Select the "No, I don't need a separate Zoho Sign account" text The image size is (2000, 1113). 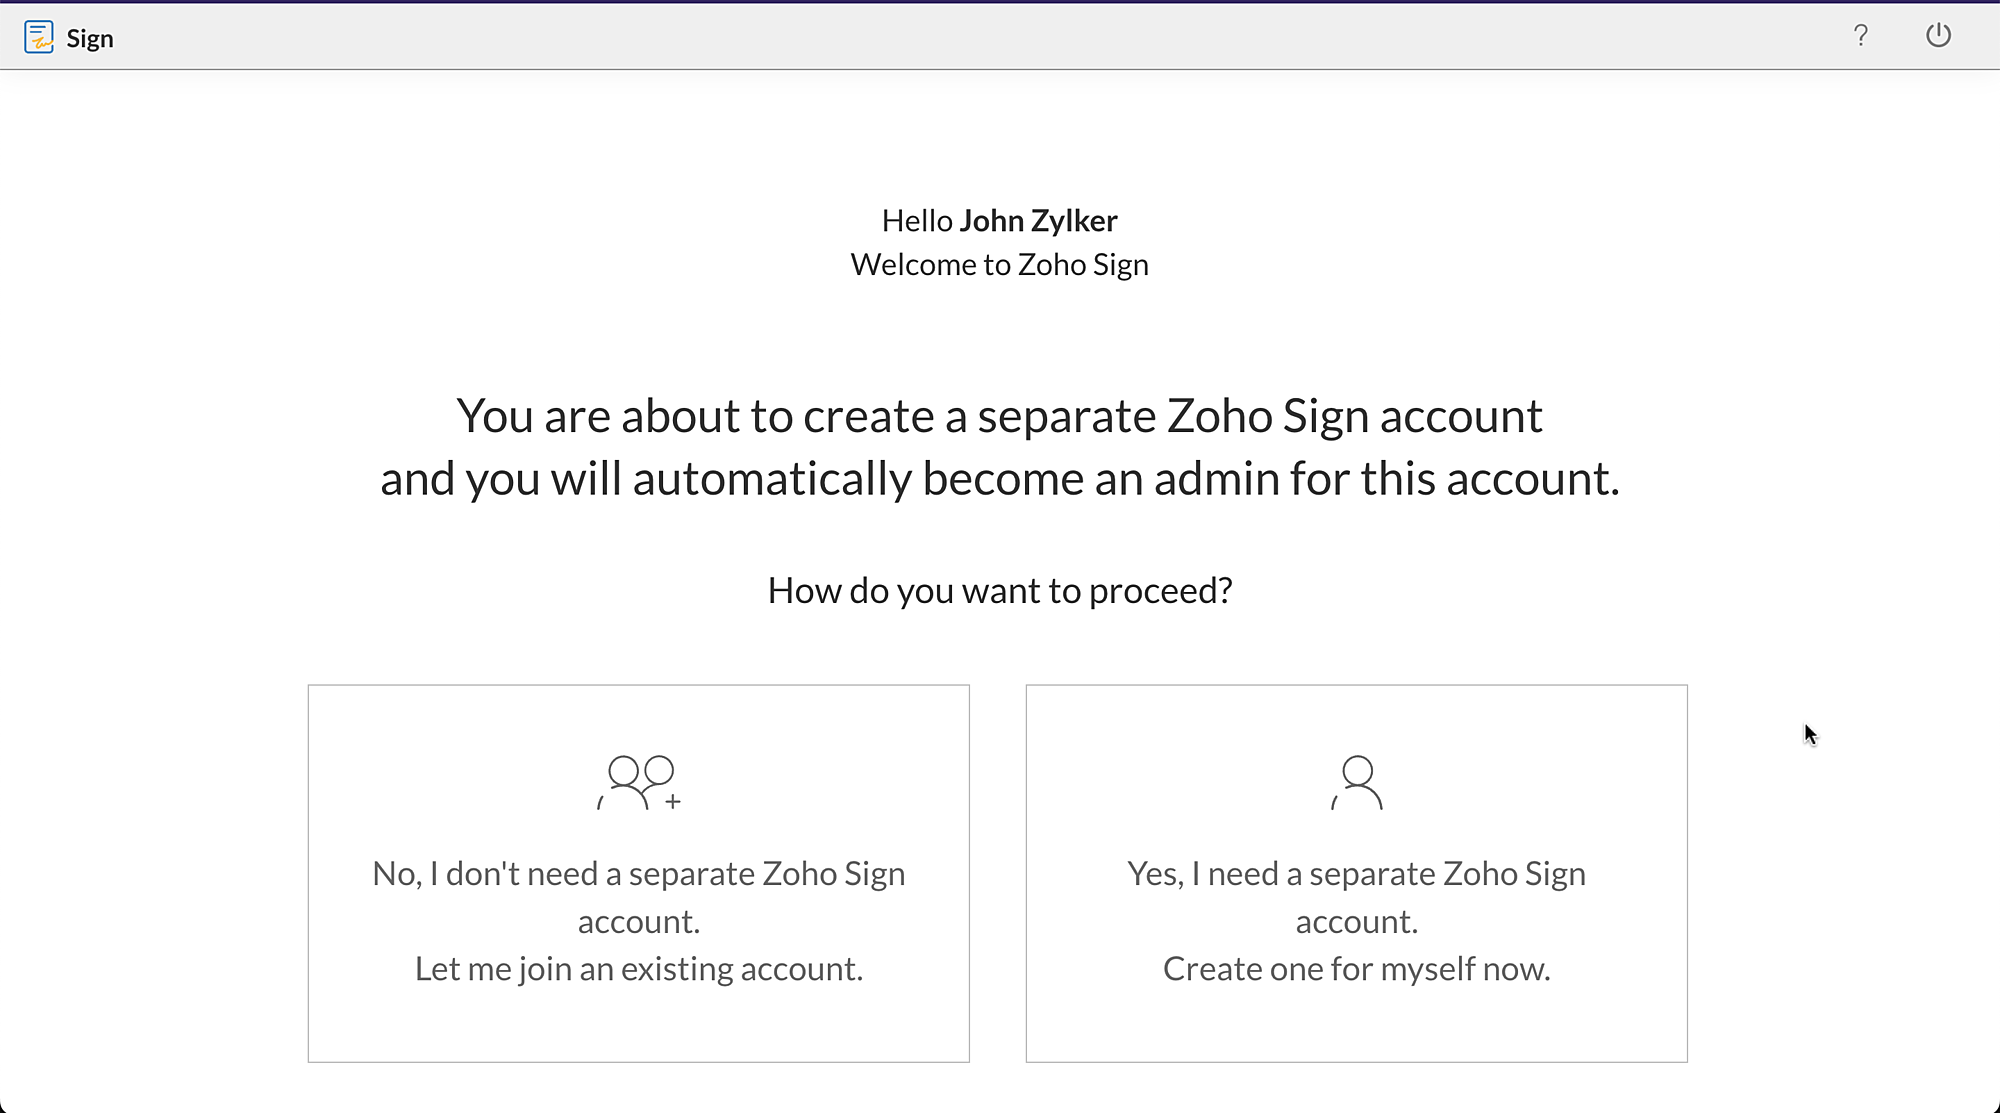click(x=638, y=896)
